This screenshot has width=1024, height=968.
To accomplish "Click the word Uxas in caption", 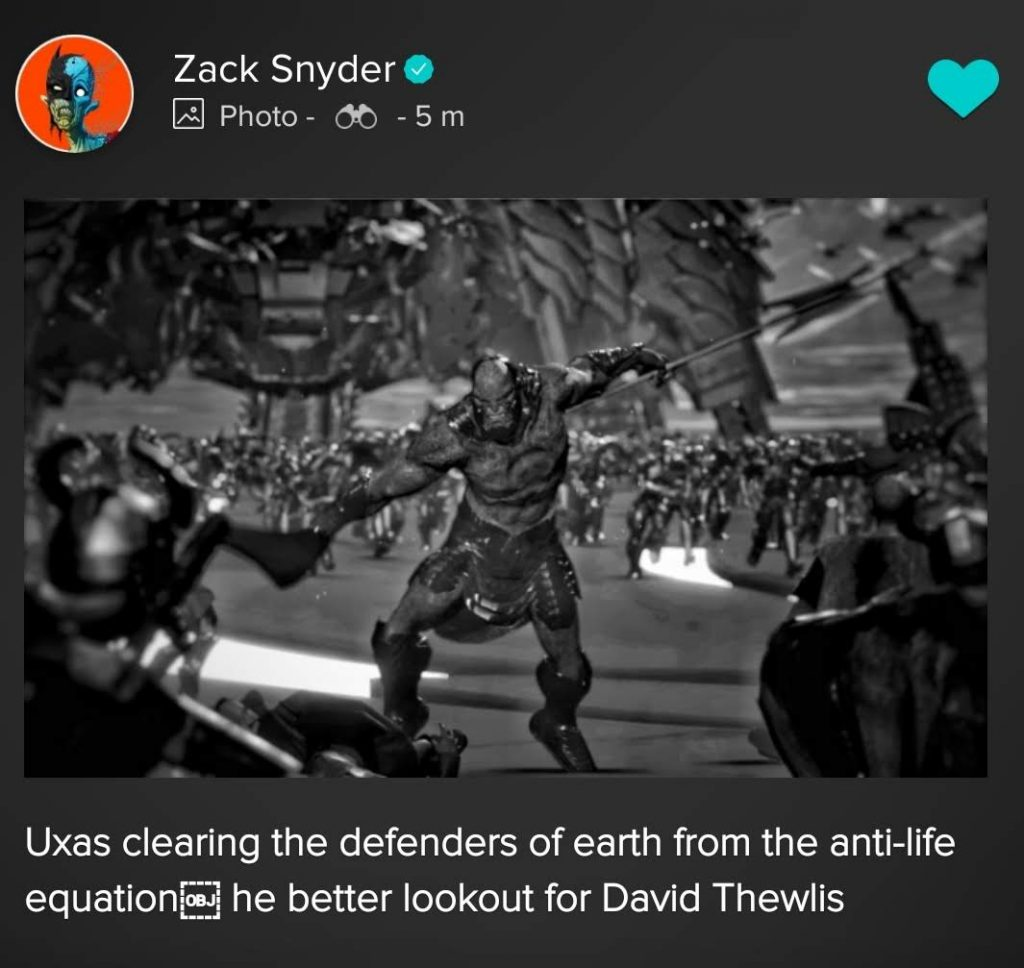I will coord(68,843).
